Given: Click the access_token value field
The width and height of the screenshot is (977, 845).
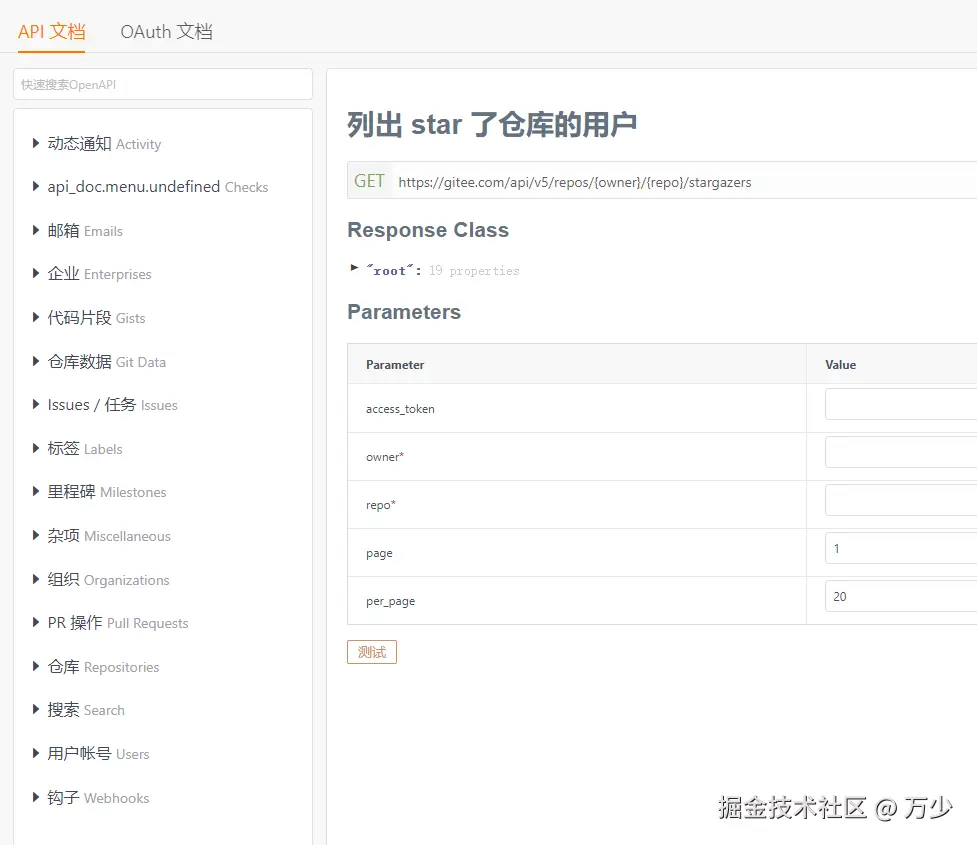Looking at the screenshot, I should pos(901,404).
